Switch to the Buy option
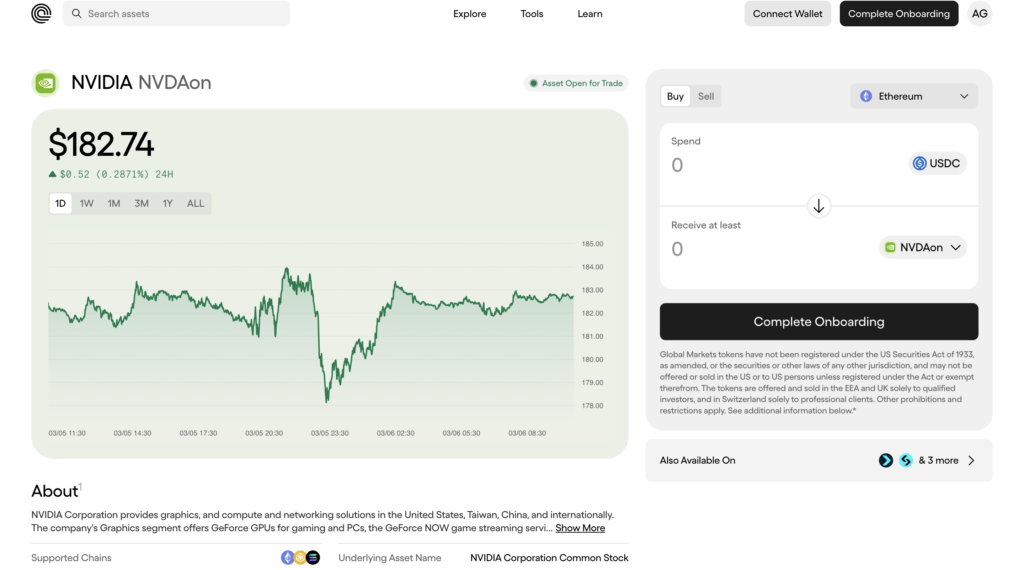The height and width of the screenshot is (570, 1024). pos(675,97)
